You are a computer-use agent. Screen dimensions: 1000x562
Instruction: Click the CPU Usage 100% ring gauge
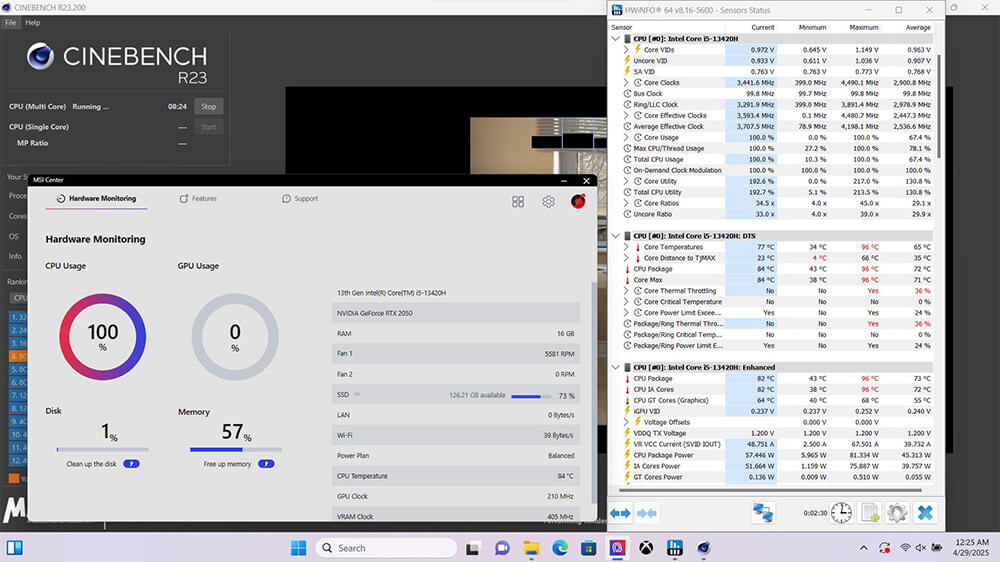[103, 337]
